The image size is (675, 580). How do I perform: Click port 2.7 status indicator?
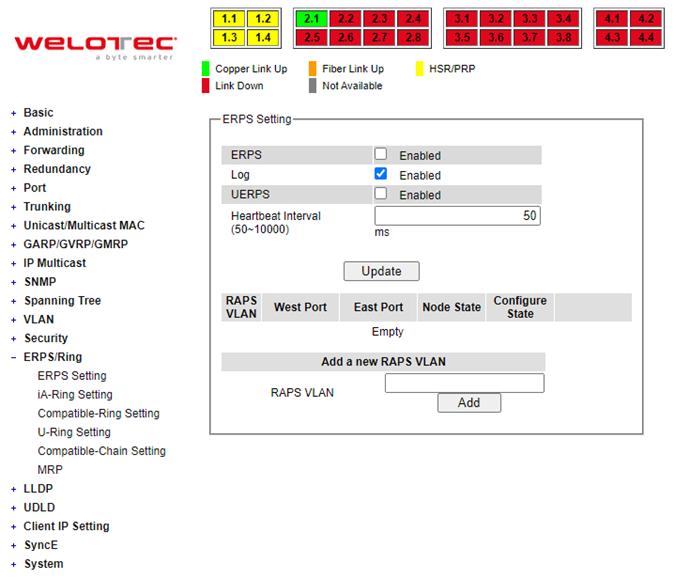pos(379,37)
